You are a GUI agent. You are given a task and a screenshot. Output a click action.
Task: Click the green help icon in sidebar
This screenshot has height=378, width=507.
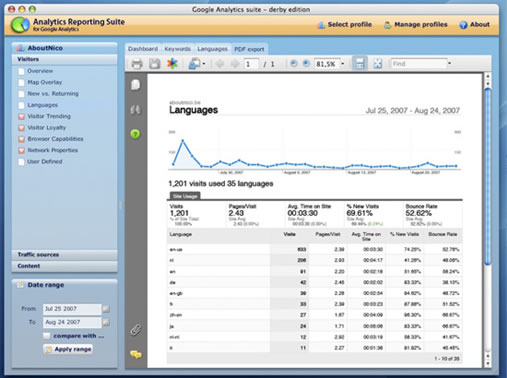(135, 134)
